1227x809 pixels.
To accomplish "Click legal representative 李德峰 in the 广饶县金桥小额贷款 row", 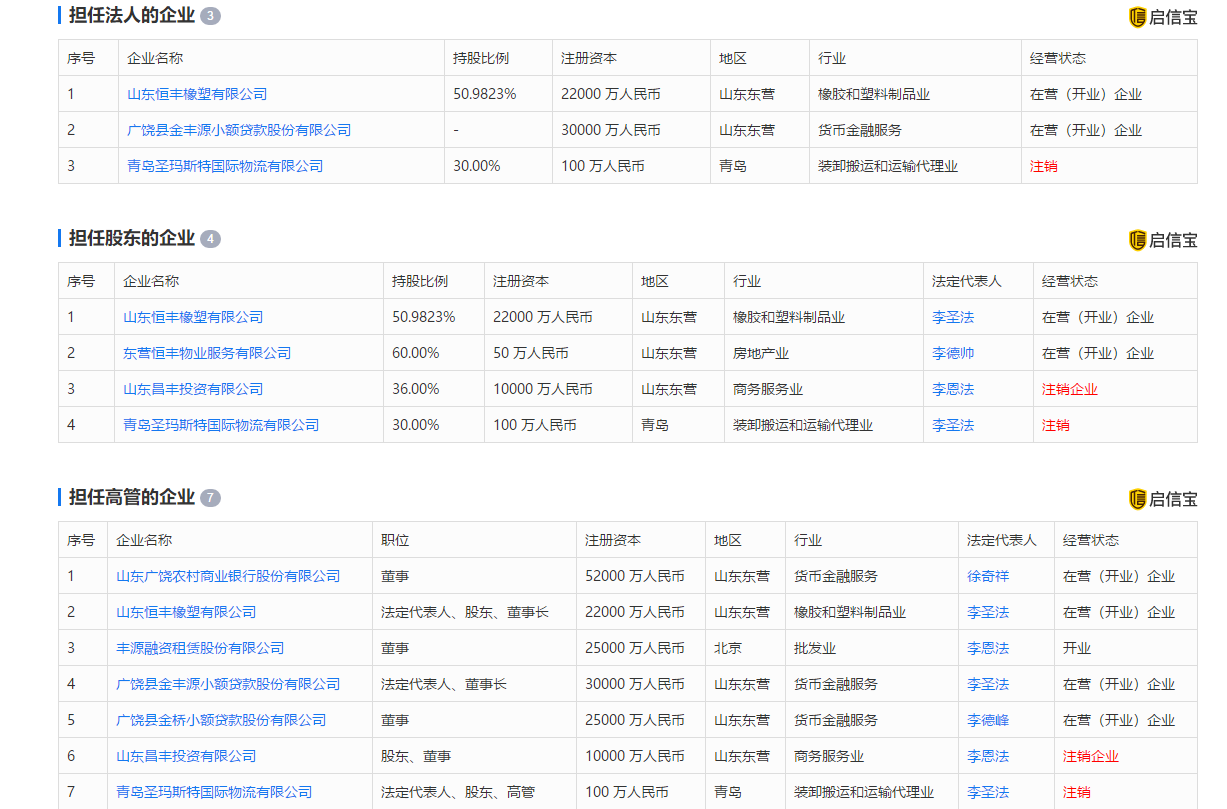I will (988, 720).
